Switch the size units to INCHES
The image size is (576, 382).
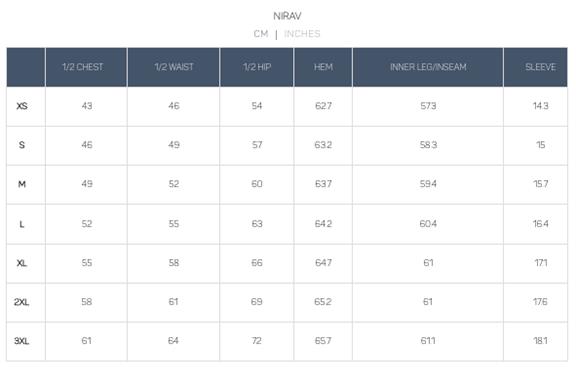pyautogui.click(x=302, y=34)
